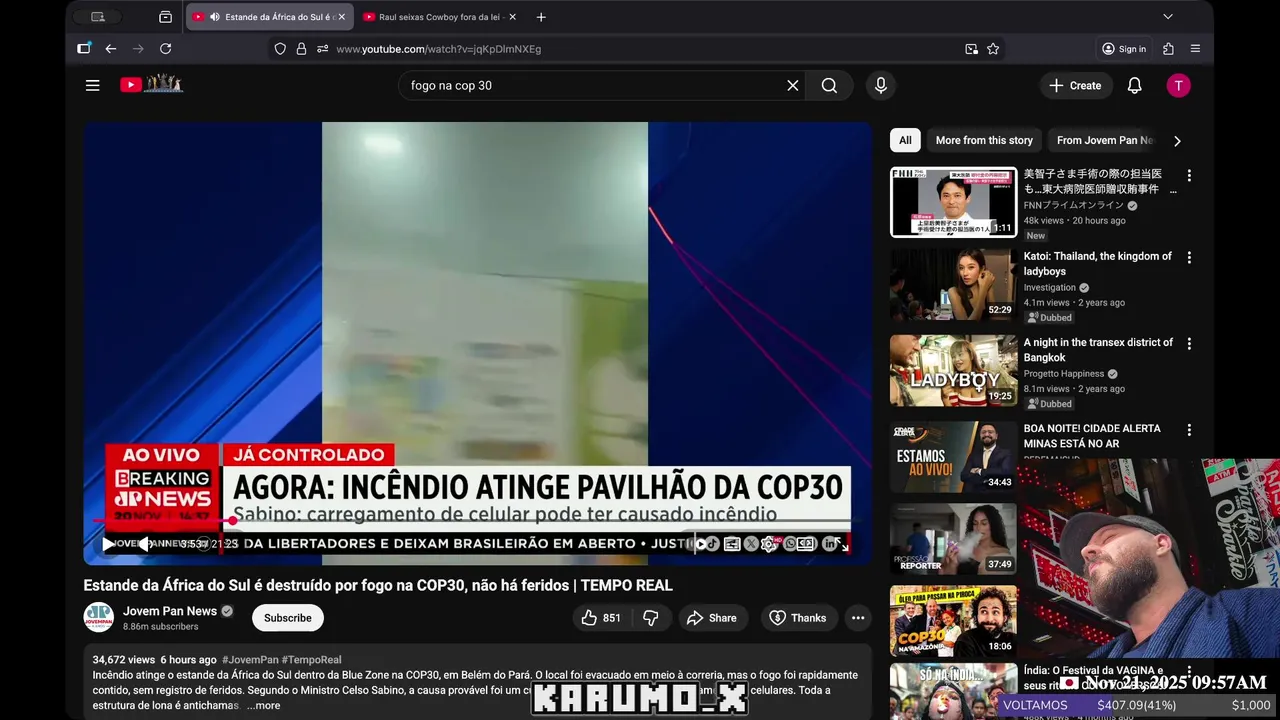Select the "More from this story" chip
Viewport: 1280px width, 720px height.
click(984, 140)
